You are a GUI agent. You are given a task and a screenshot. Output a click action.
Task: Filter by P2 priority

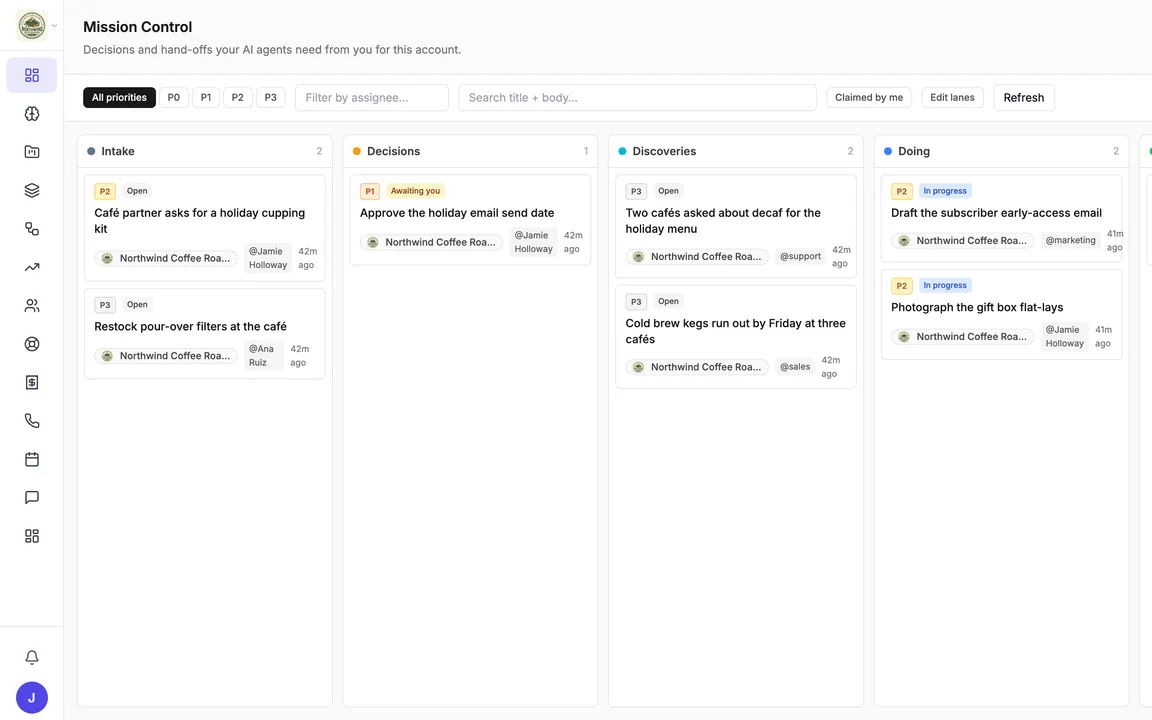pos(237,98)
